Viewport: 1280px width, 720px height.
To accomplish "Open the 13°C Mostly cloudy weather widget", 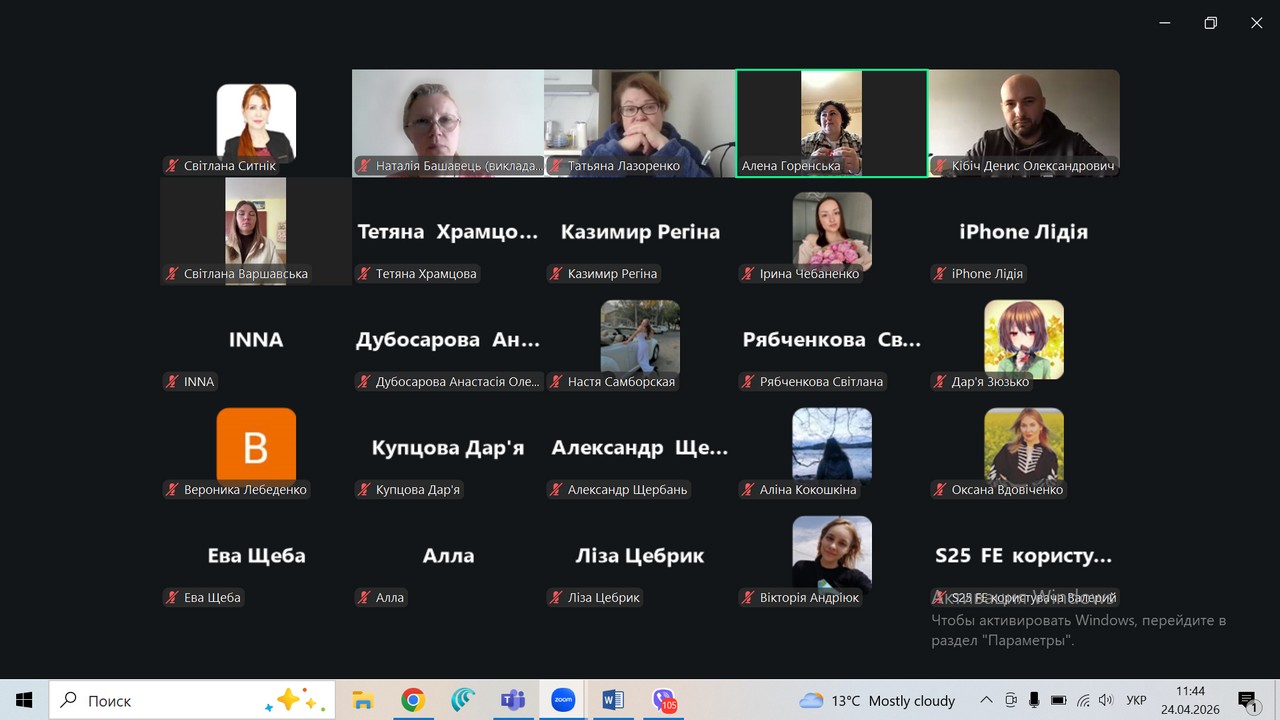I will pyautogui.click(x=877, y=700).
